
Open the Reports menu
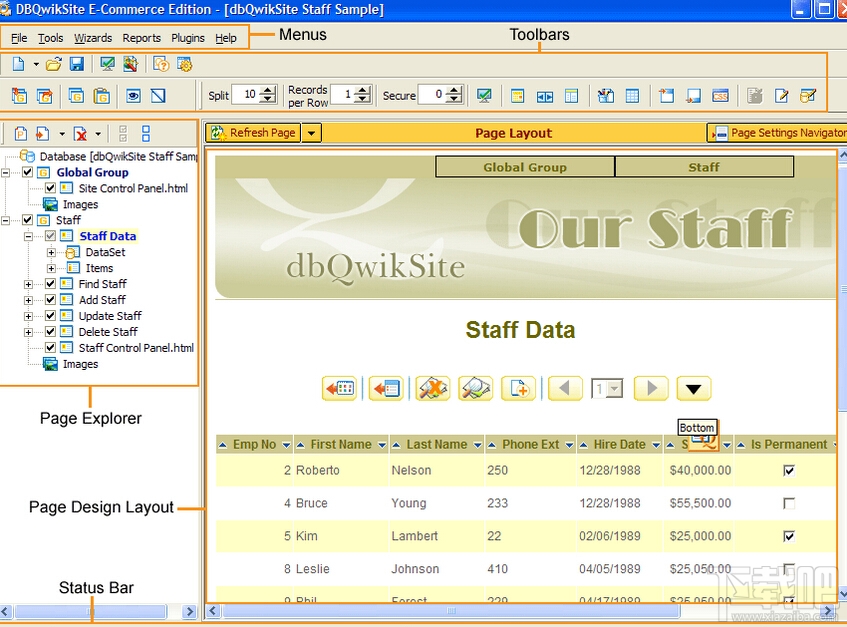click(142, 38)
